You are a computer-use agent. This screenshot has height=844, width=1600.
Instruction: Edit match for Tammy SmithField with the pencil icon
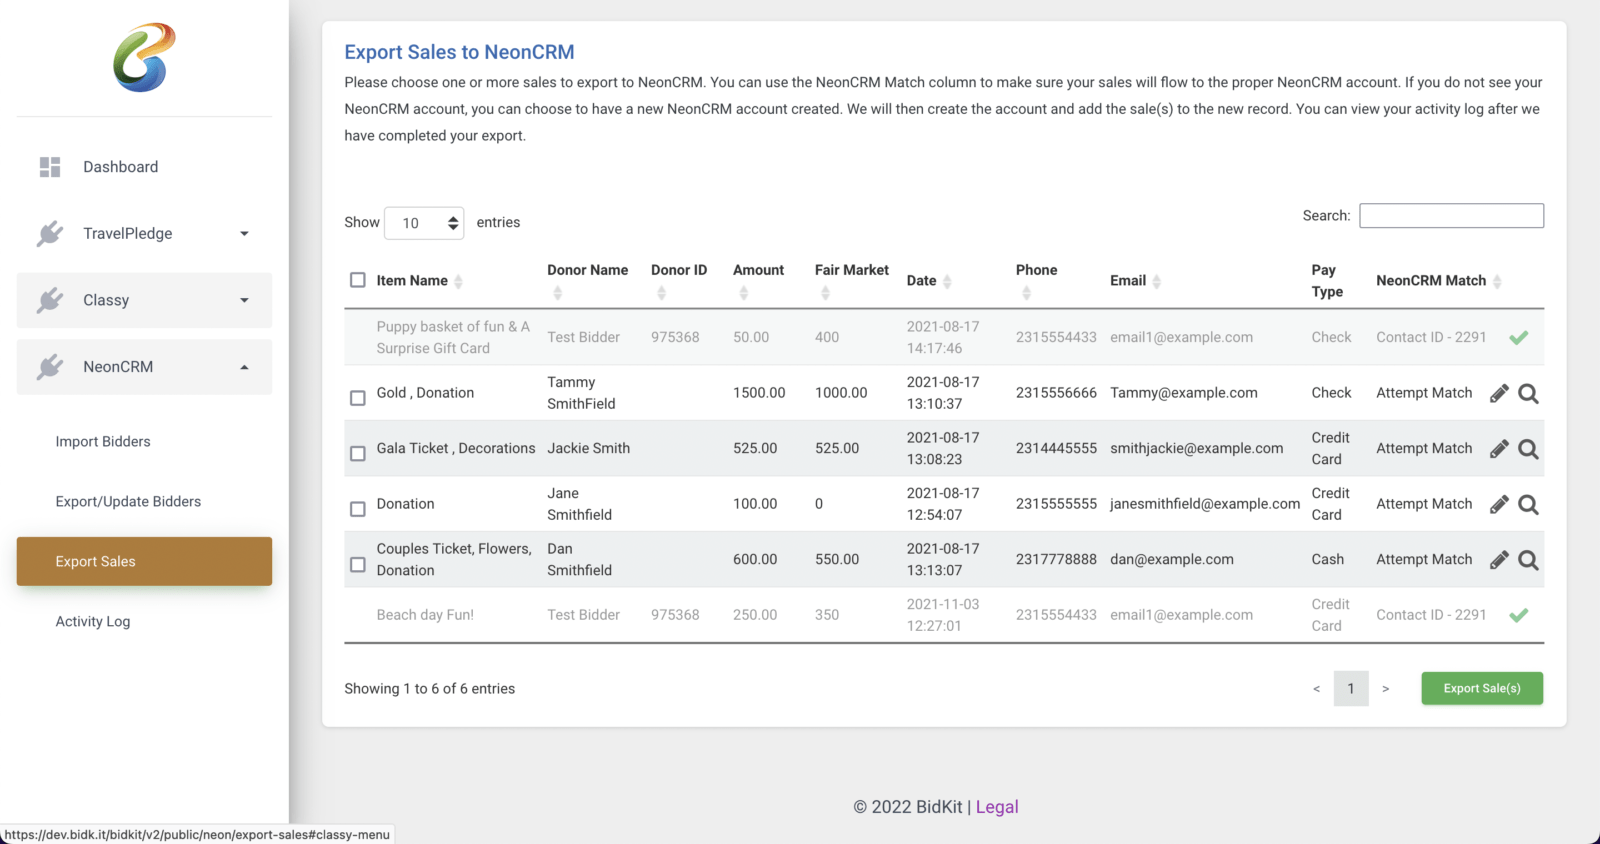[1499, 394]
